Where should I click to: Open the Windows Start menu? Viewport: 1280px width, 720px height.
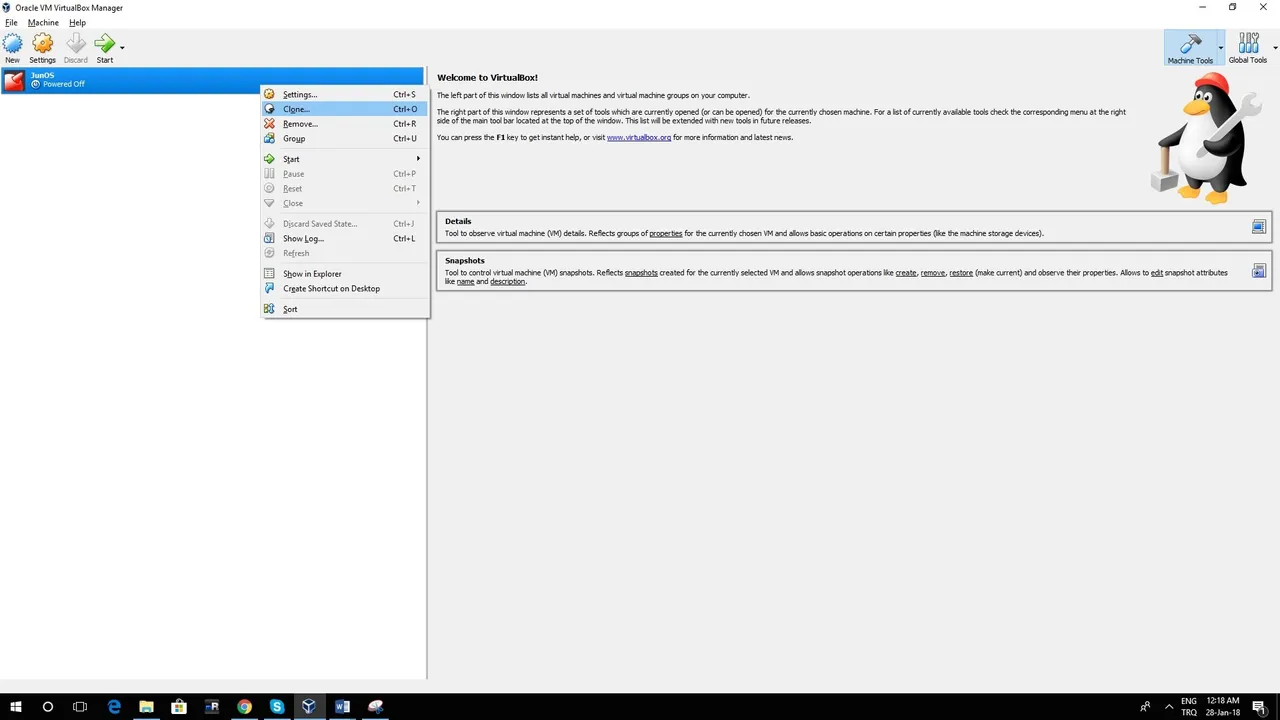coord(16,706)
